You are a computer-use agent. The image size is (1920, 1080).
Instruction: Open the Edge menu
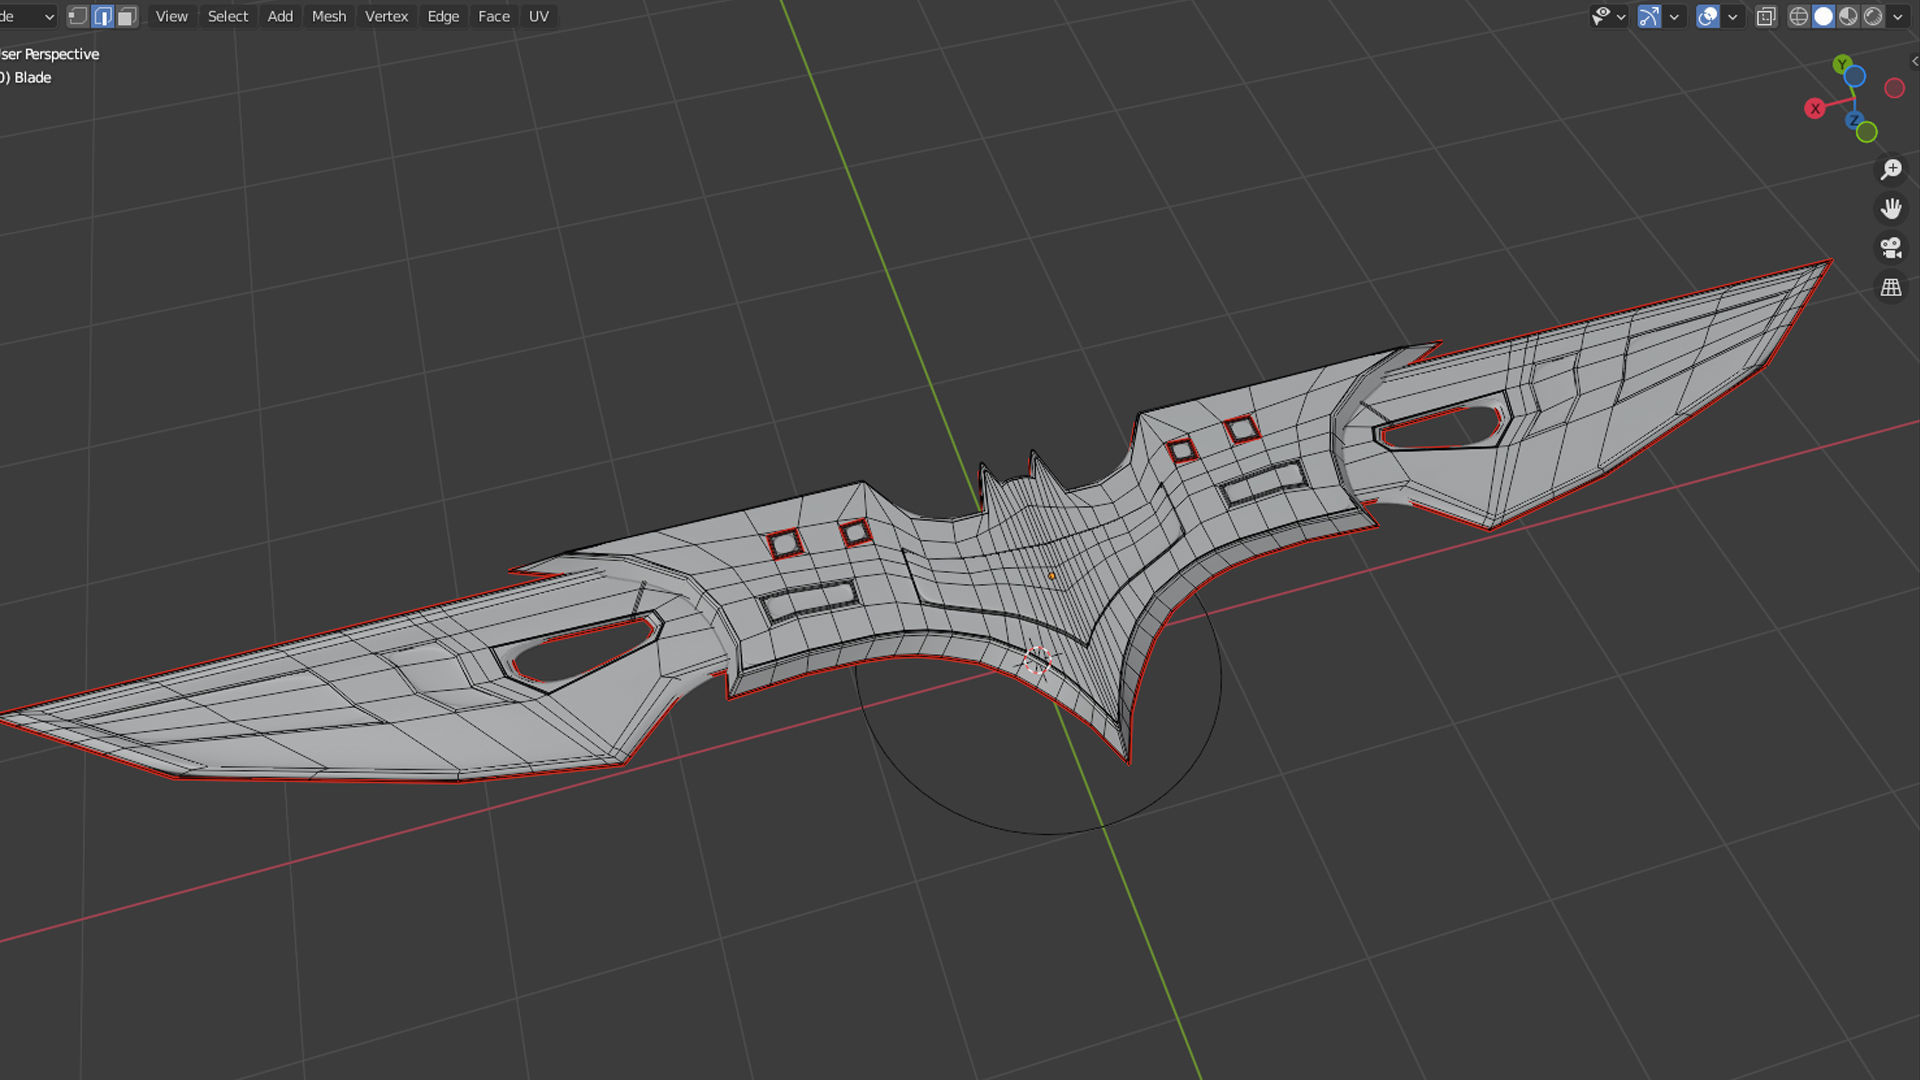(443, 16)
